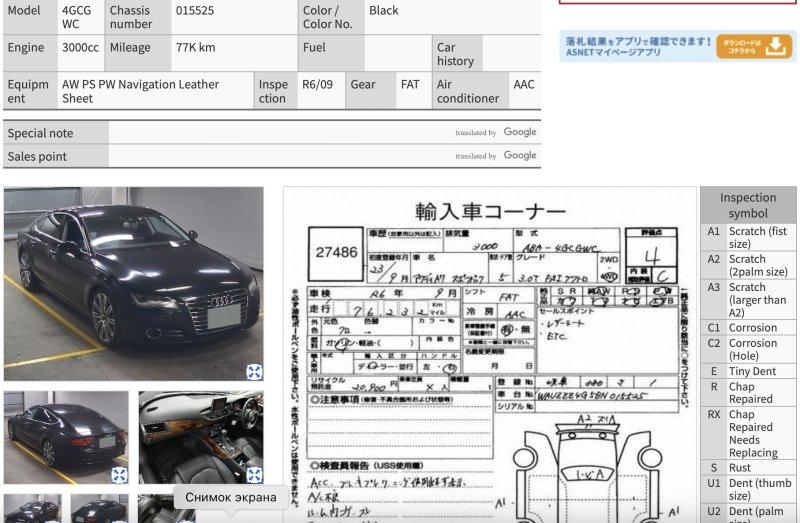Click the chassis number 015525 cell
This screenshot has height=523, width=800.
pyautogui.click(x=232, y=17)
